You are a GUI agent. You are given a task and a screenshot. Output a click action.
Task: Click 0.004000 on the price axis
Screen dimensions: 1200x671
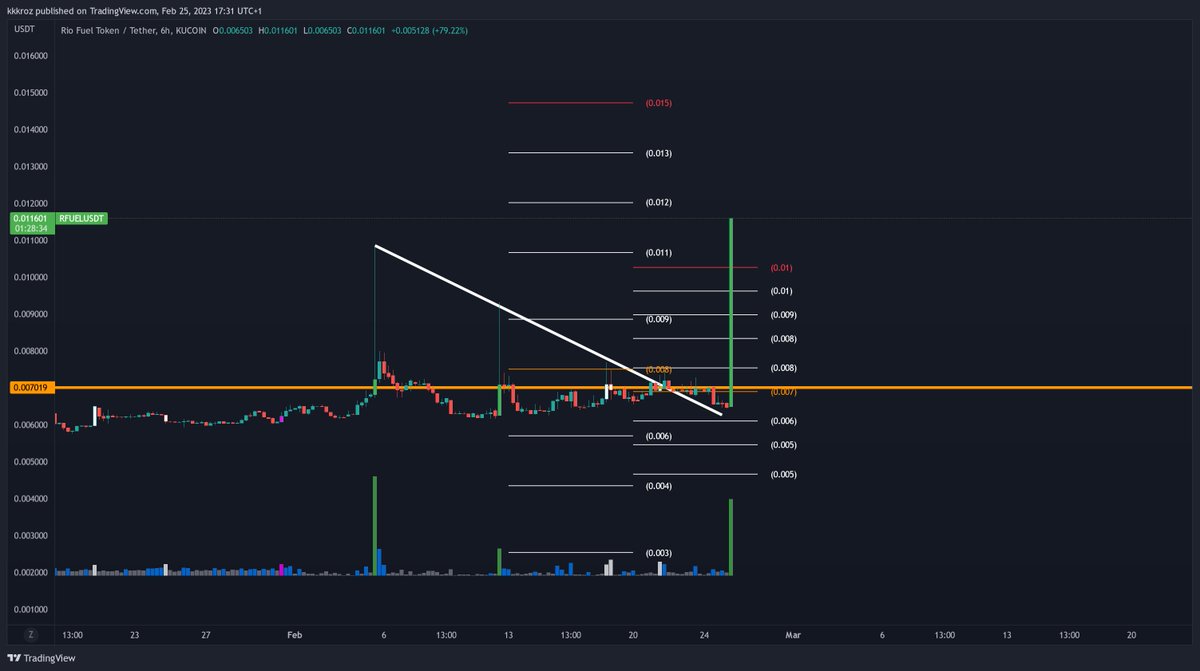click(x=30, y=499)
